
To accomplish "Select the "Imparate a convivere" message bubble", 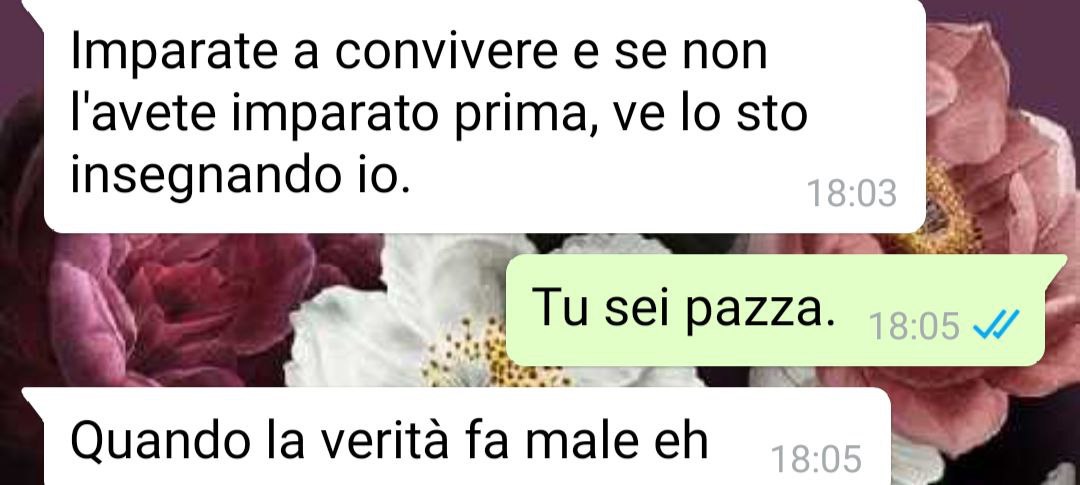I will [x=484, y=116].
